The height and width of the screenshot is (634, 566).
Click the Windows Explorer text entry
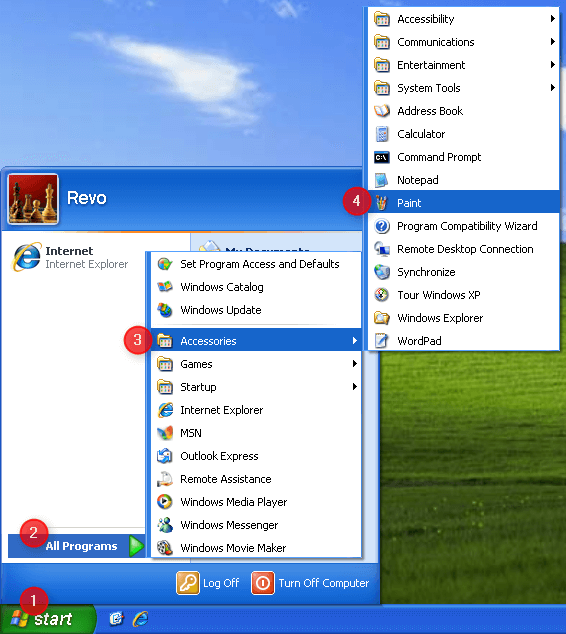[x=440, y=318]
